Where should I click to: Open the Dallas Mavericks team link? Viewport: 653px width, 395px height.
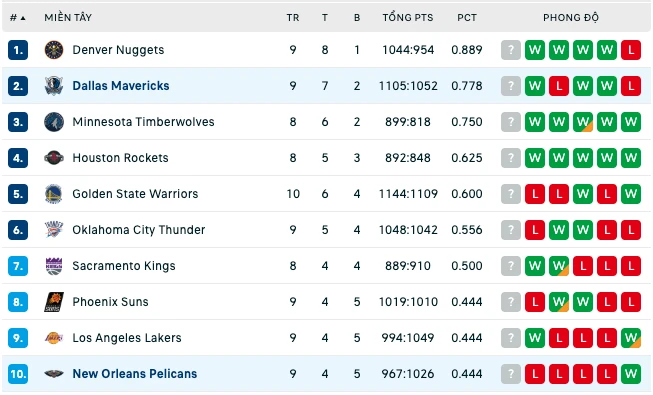point(121,86)
